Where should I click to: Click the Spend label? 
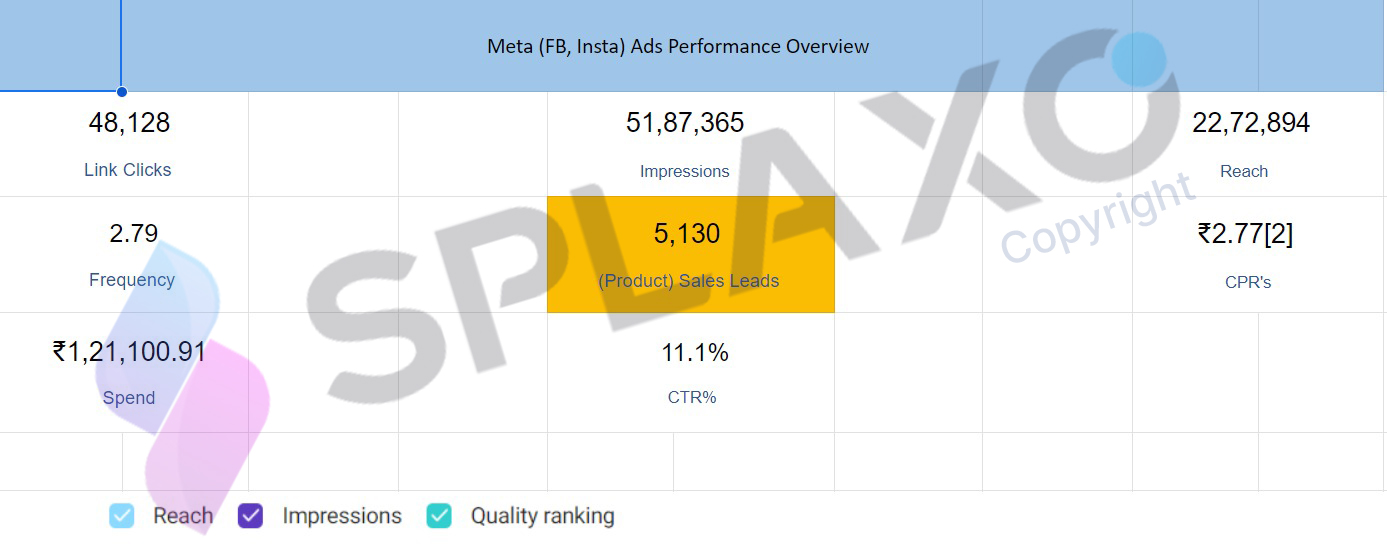click(129, 398)
